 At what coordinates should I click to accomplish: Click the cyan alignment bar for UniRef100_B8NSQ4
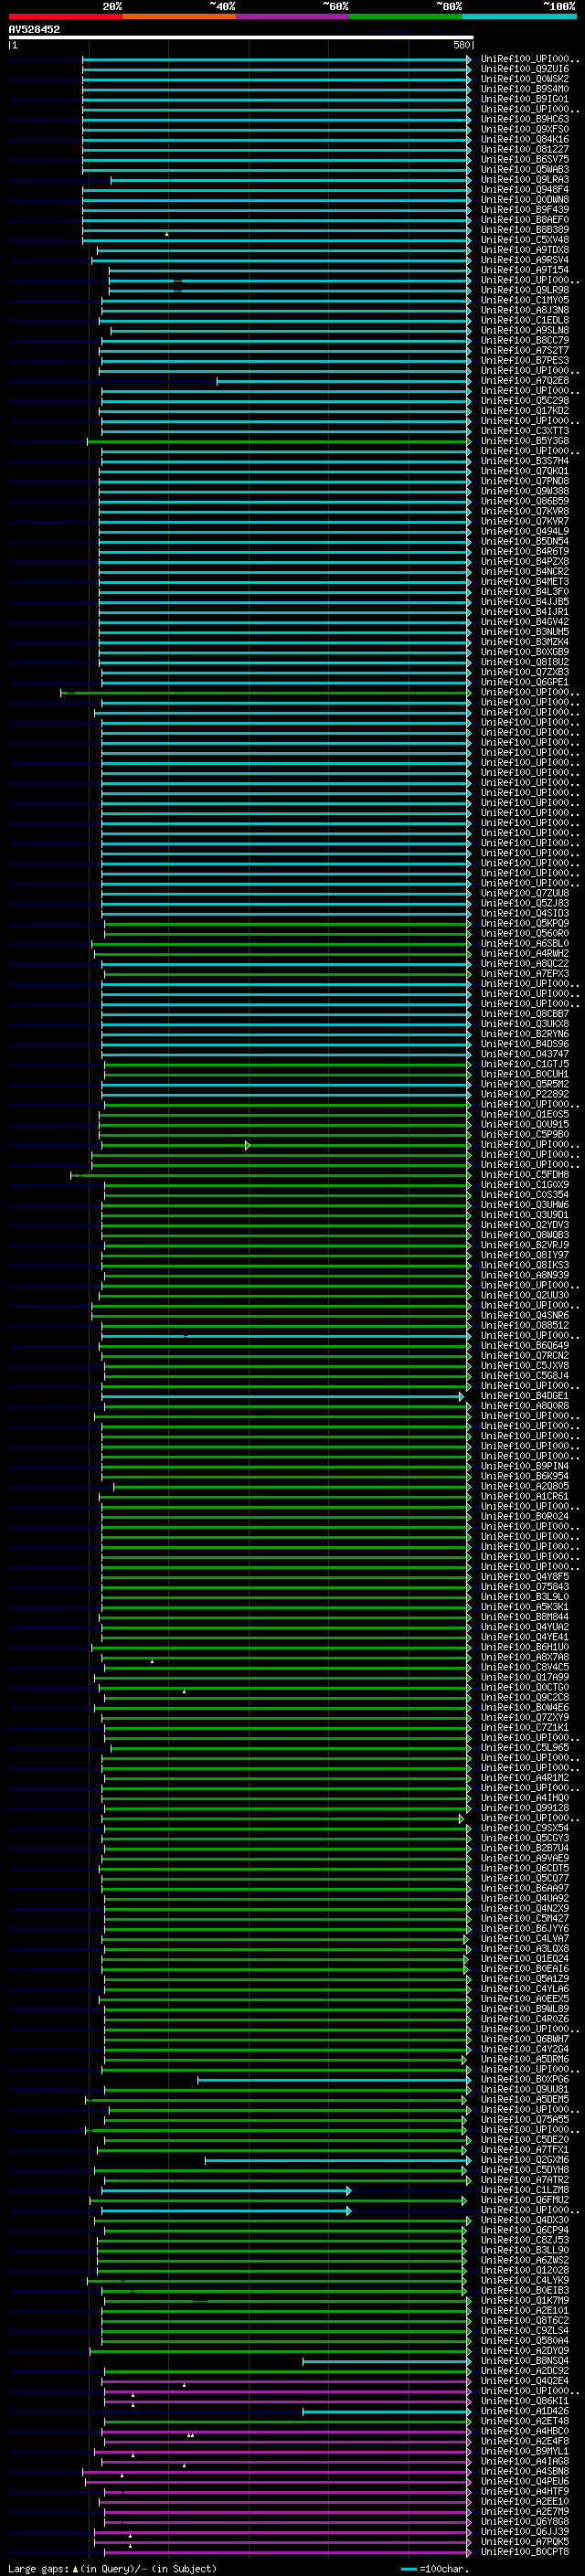coord(386,2361)
